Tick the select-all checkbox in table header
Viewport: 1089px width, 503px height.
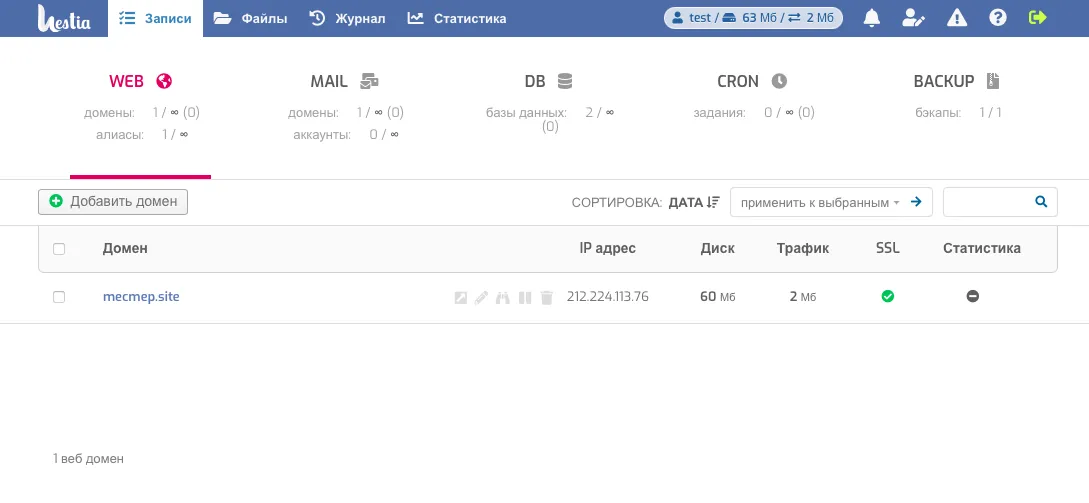pos(59,249)
